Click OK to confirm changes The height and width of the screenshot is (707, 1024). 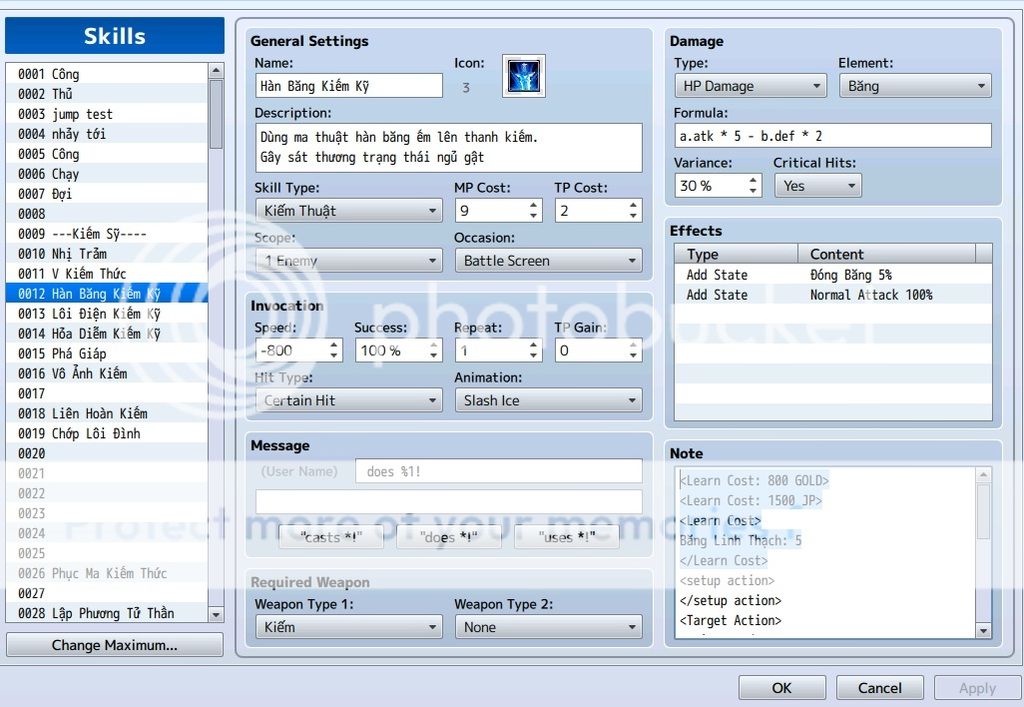[x=782, y=687]
